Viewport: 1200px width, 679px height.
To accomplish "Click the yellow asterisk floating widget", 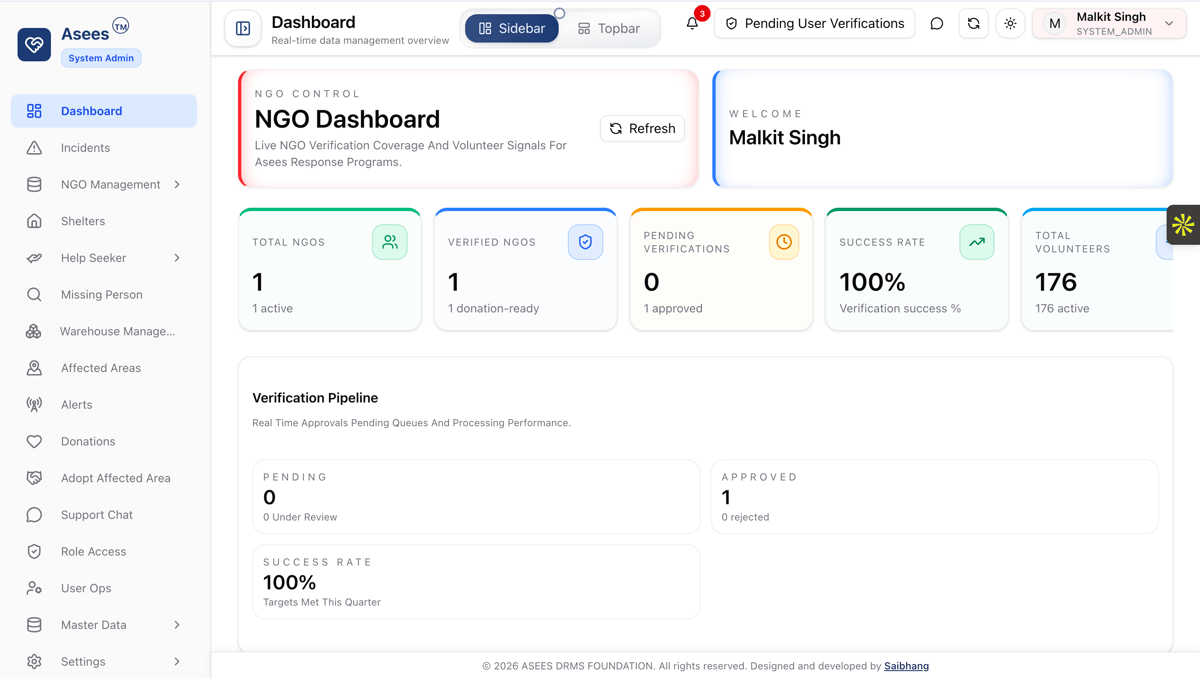I will (1183, 225).
